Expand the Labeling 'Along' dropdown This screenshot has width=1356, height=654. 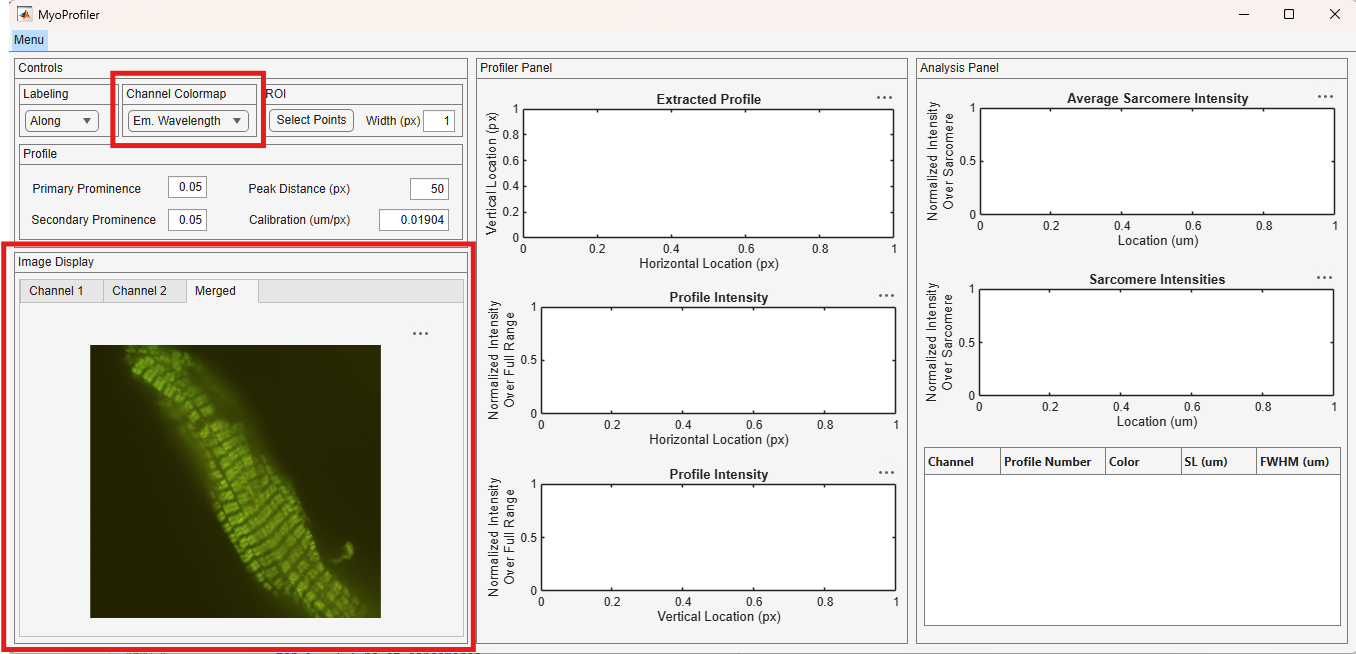(x=62, y=121)
